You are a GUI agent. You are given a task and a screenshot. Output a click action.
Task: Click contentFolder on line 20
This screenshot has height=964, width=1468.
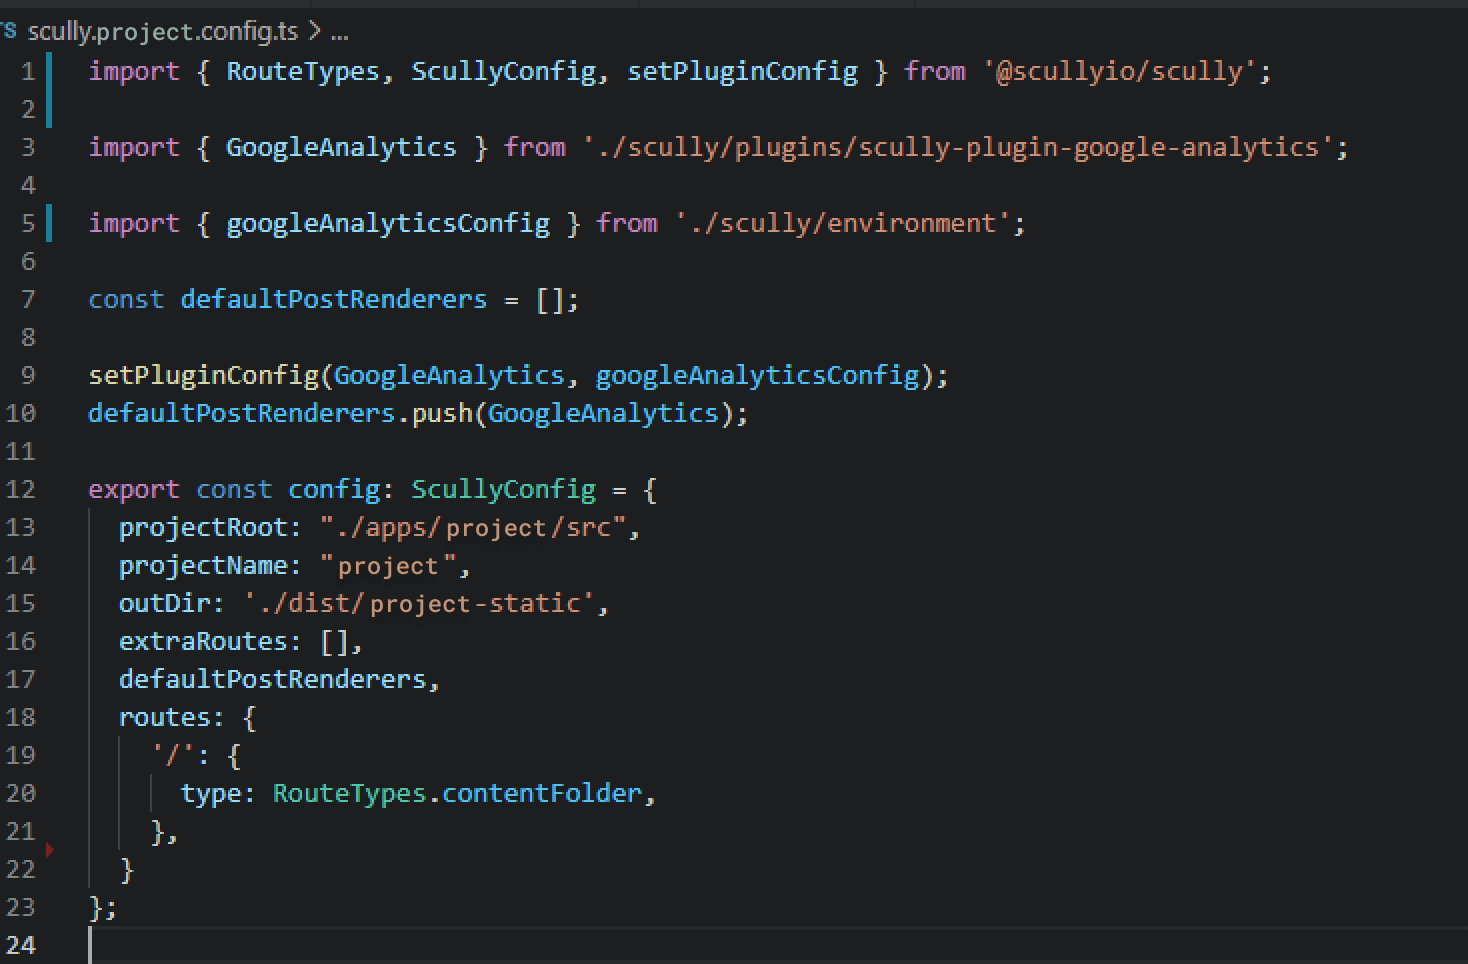[541, 793]
